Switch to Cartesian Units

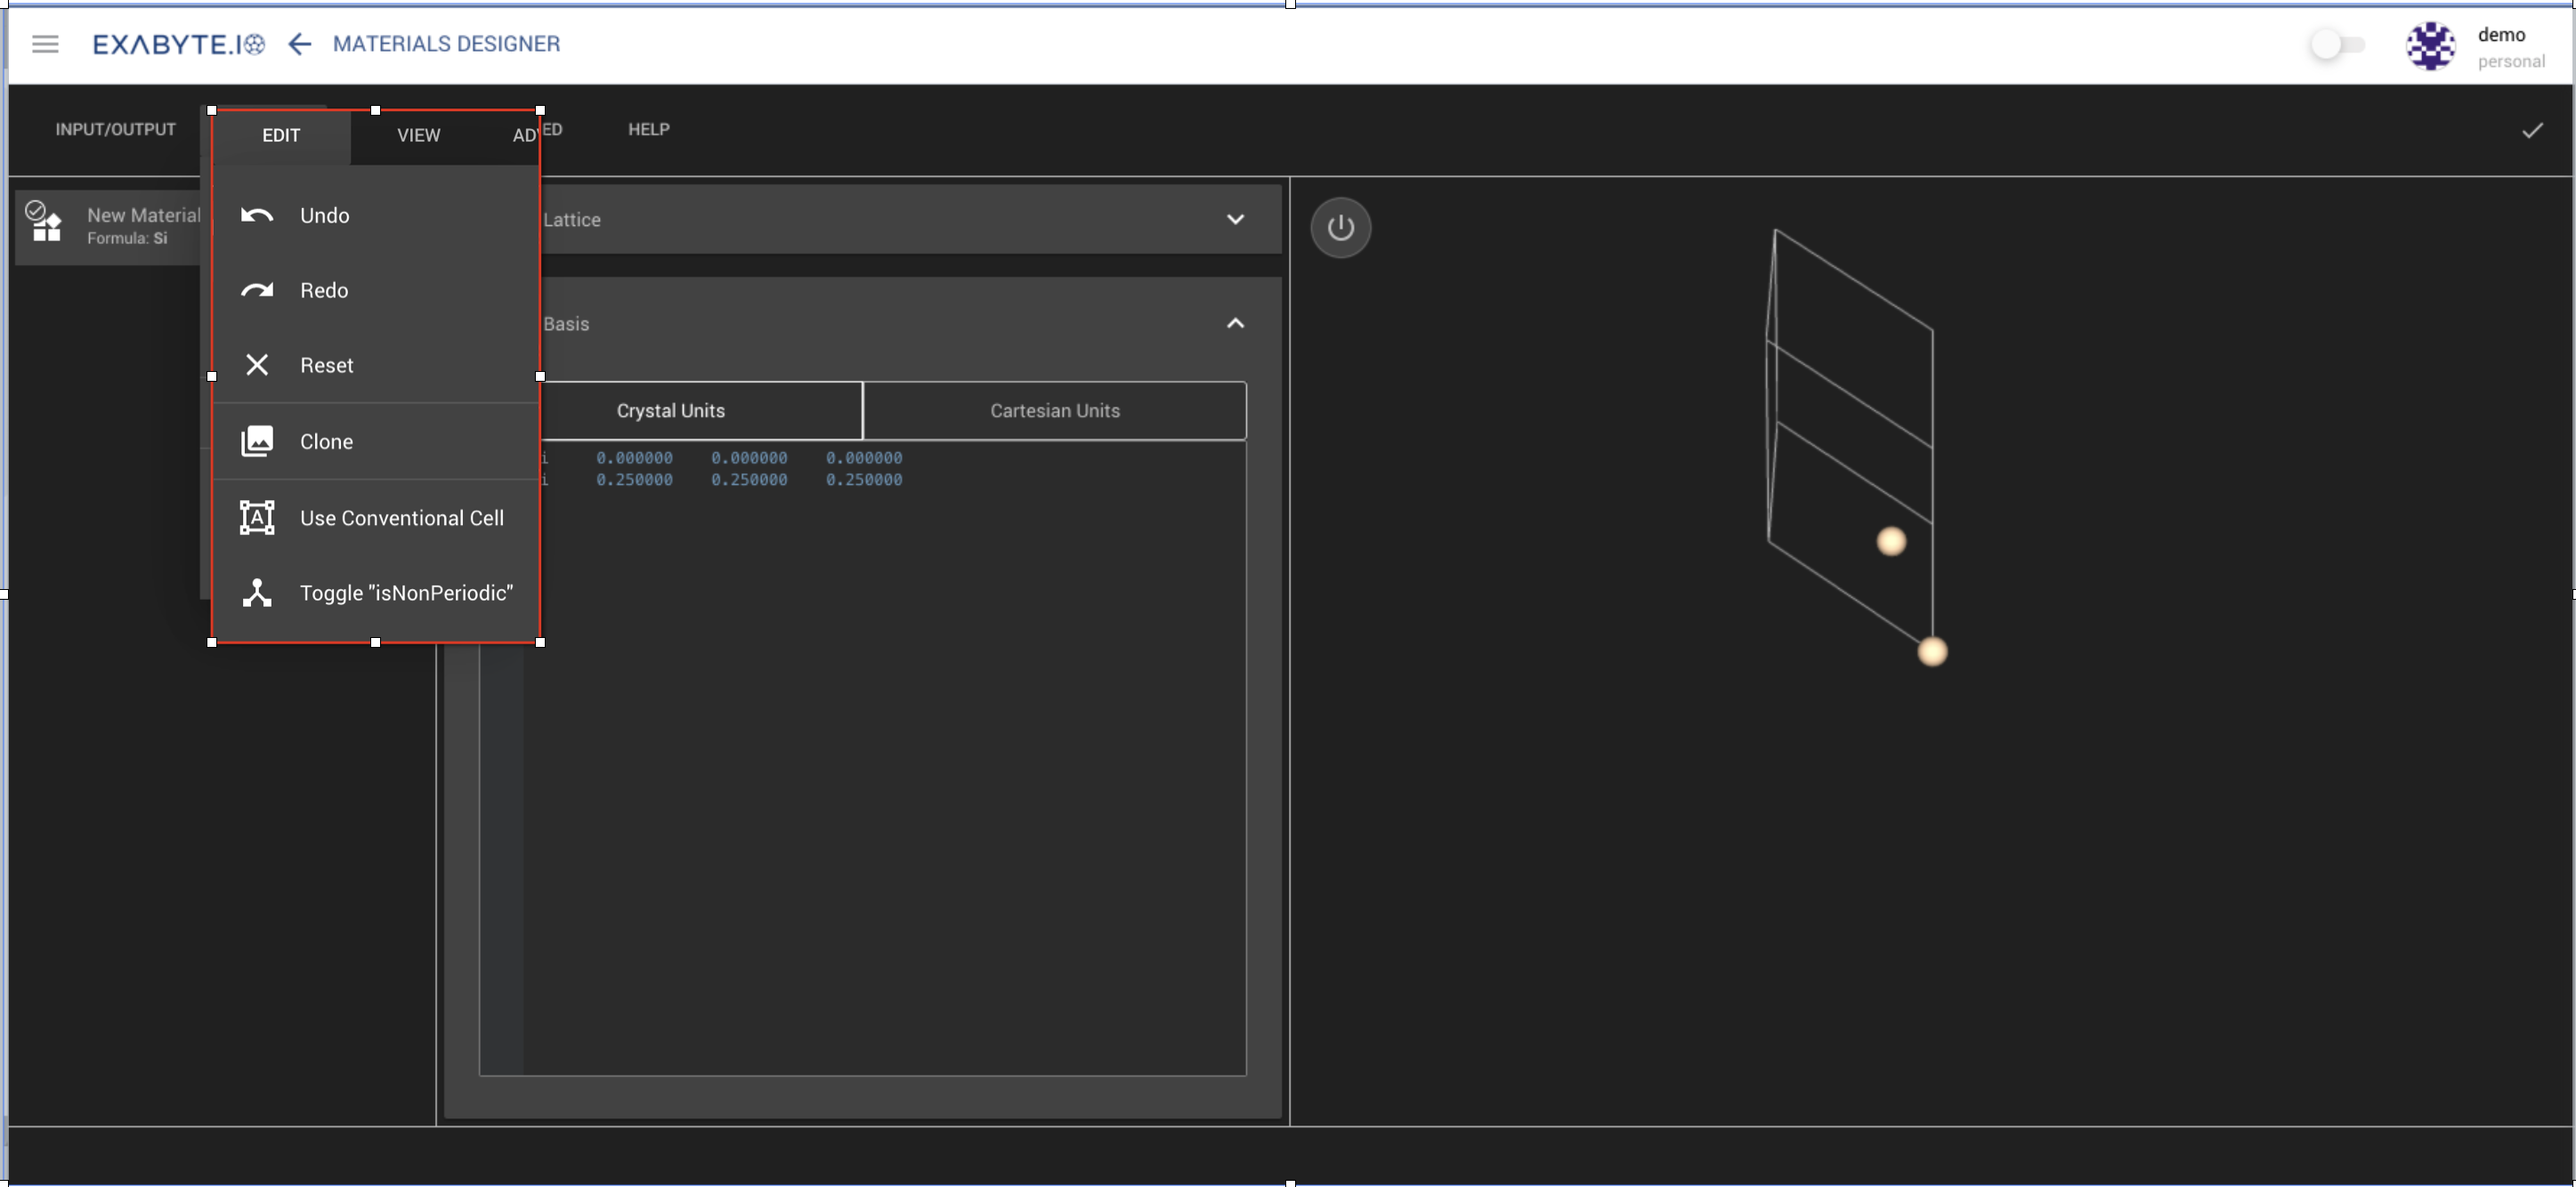(1054, 410)
